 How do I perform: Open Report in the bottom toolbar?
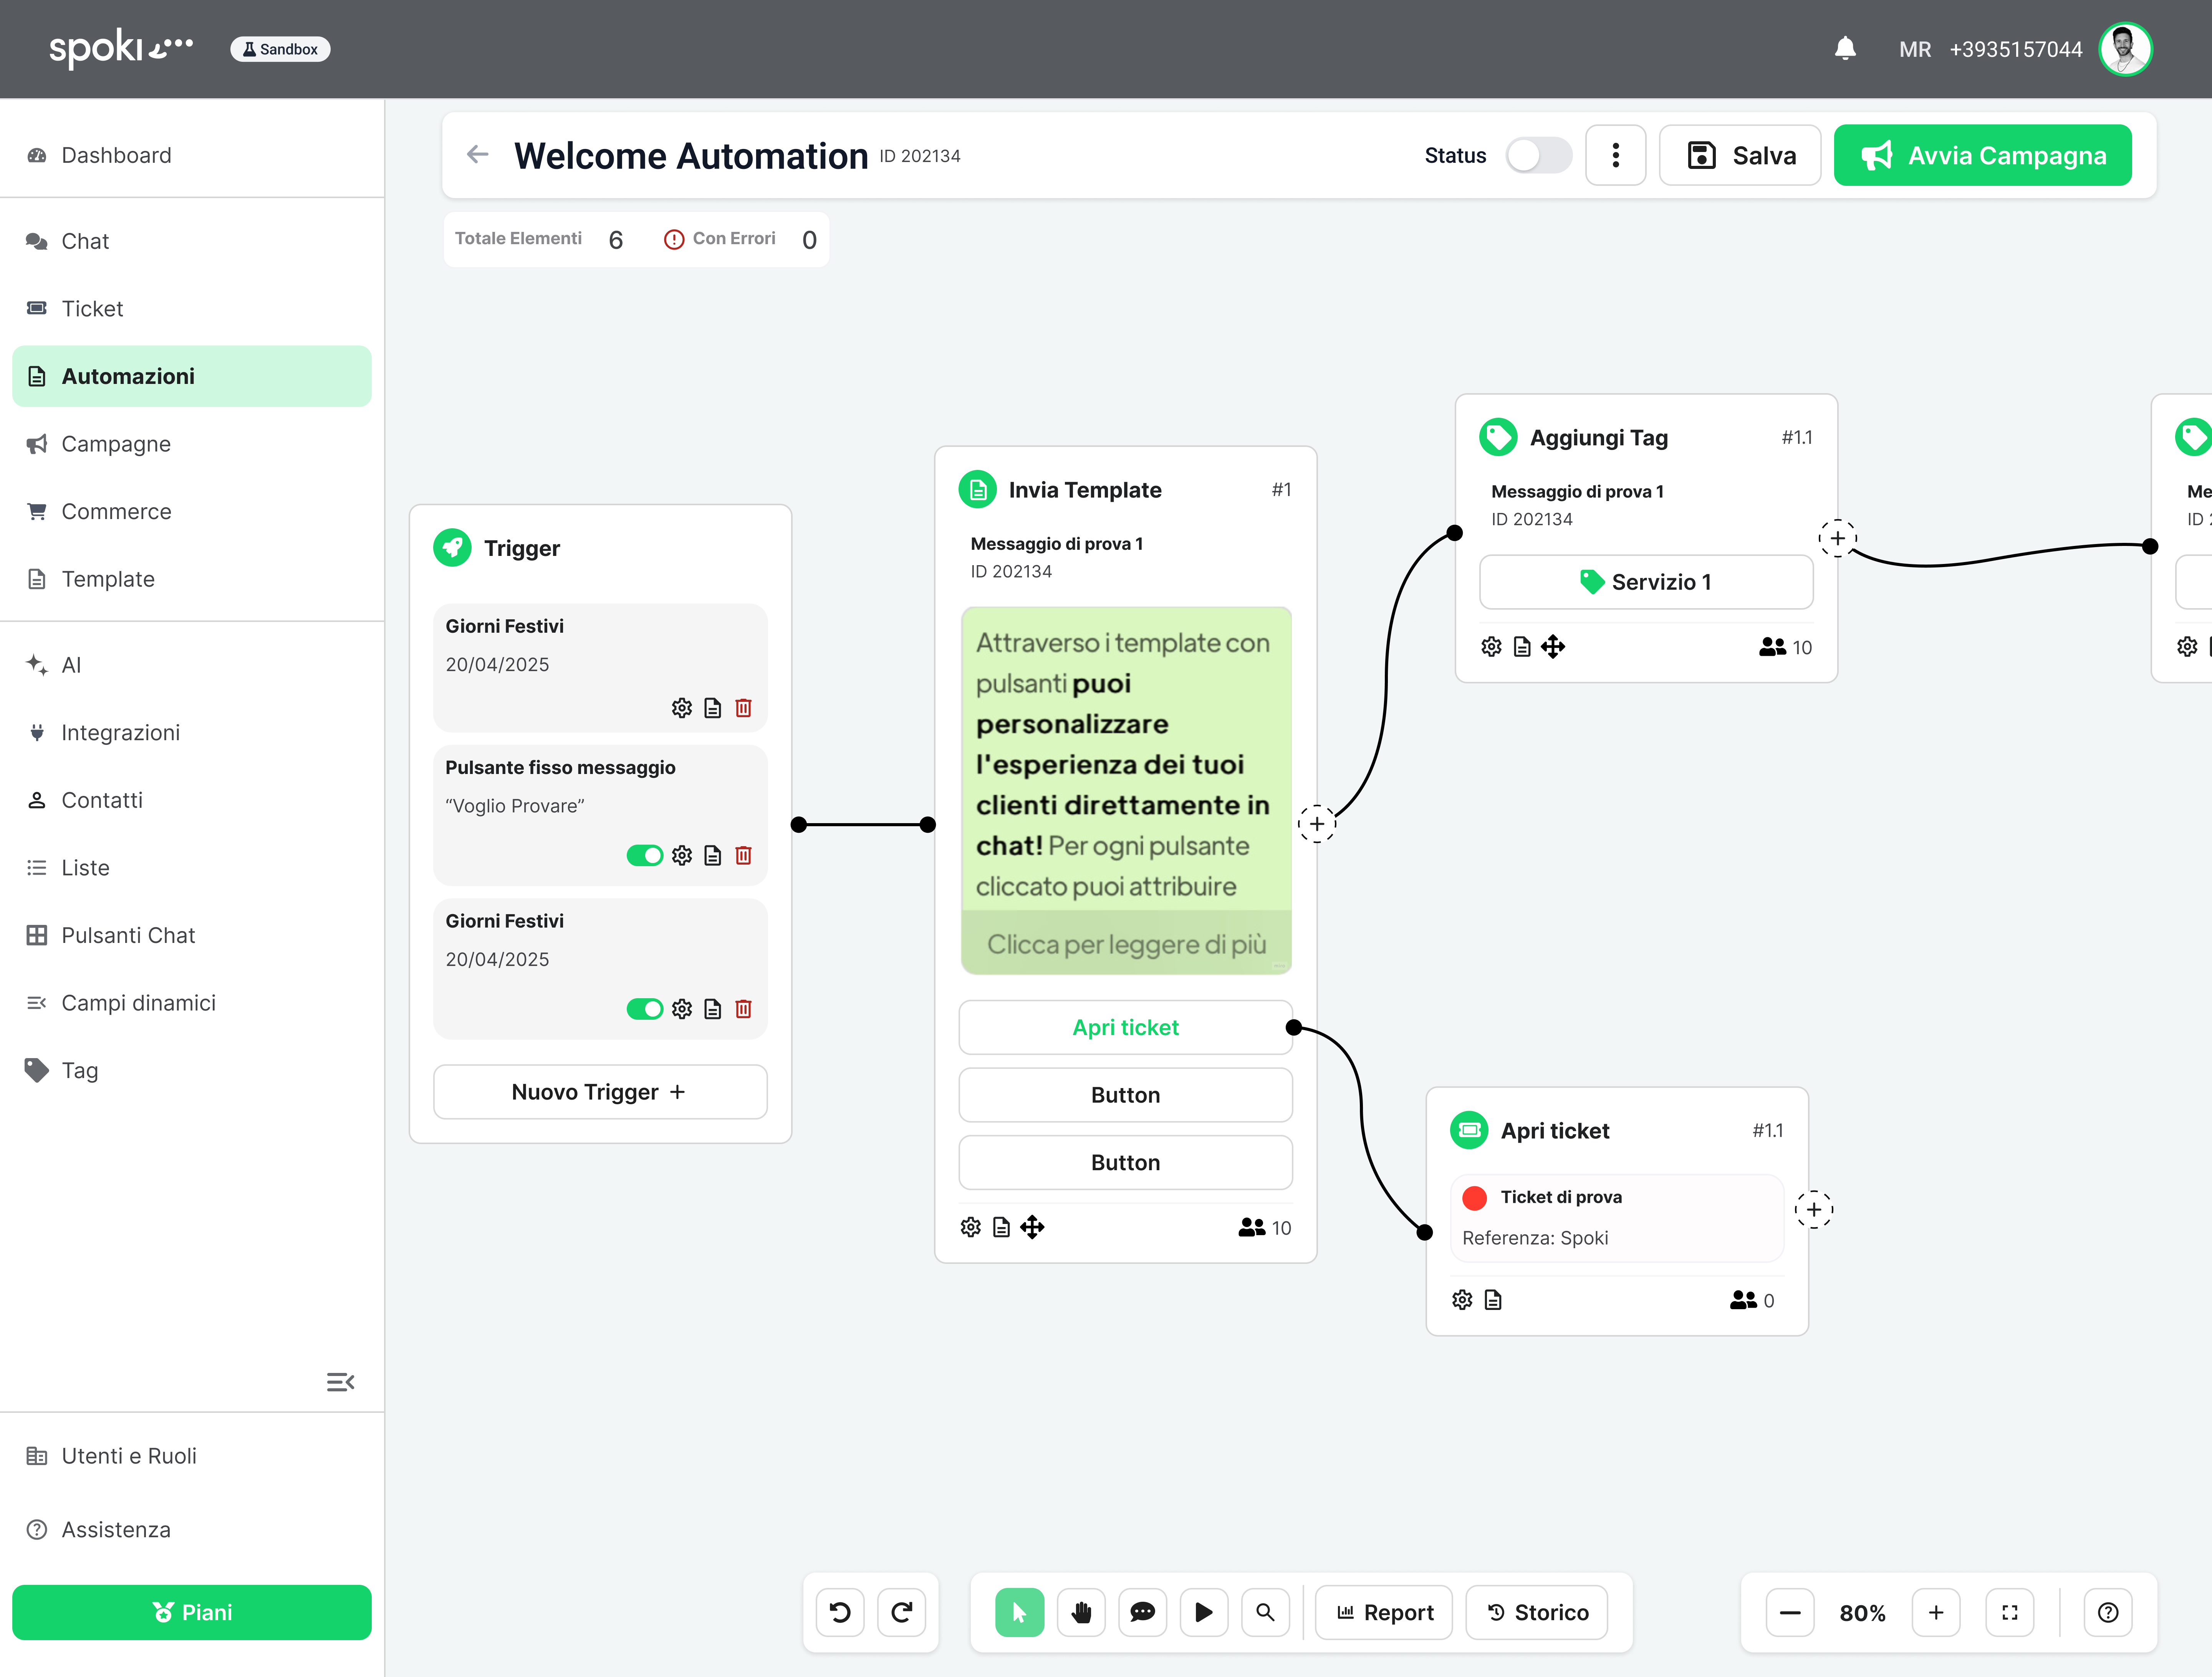pos(1384,1612)
